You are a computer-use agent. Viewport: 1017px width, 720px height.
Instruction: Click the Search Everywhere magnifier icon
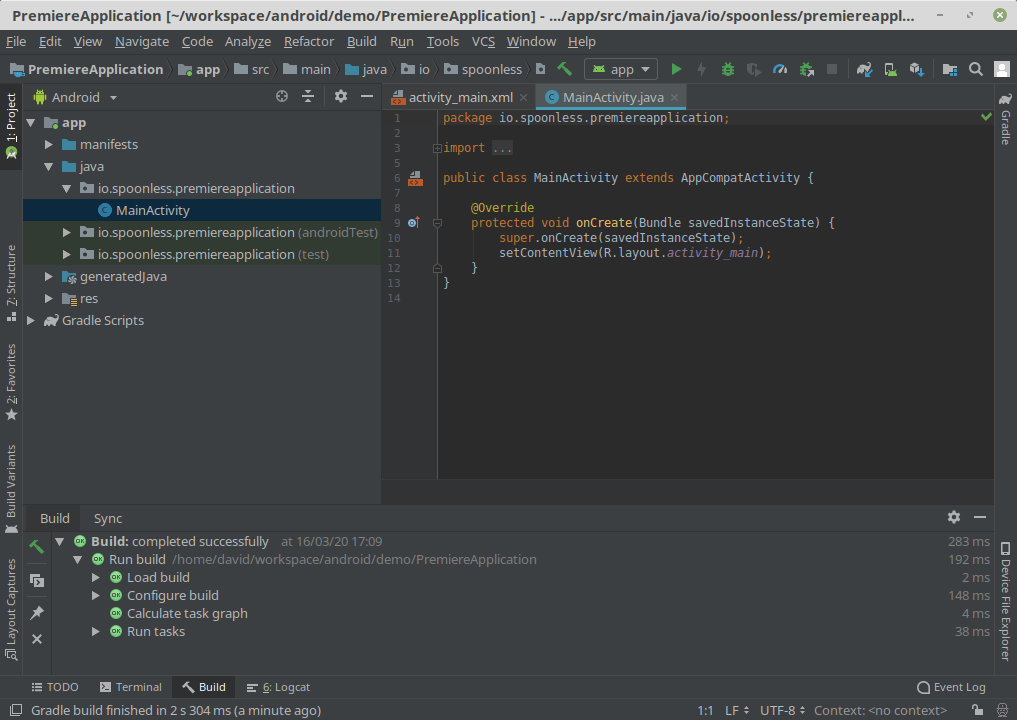click(x=975, y=69)
